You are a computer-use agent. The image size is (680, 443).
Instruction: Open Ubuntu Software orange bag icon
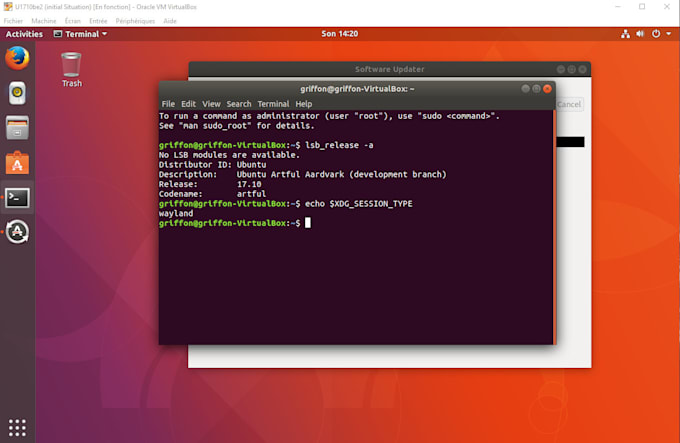point(17,163)
